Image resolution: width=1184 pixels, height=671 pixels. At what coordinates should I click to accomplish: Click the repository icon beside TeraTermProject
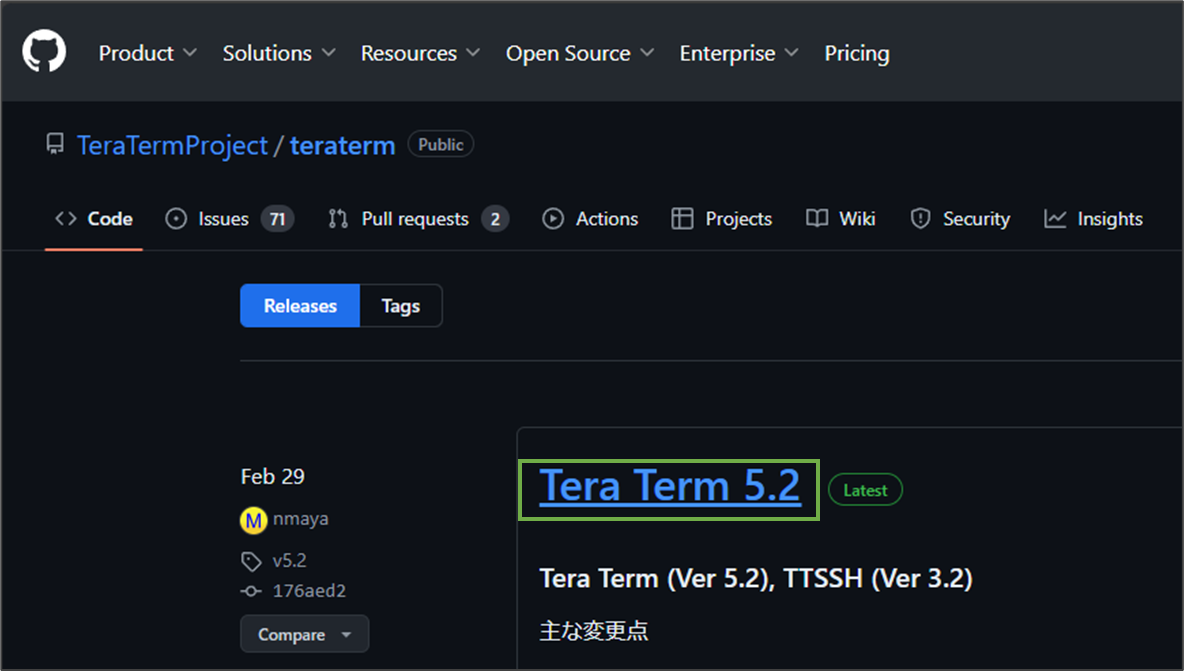coord(55,144)
